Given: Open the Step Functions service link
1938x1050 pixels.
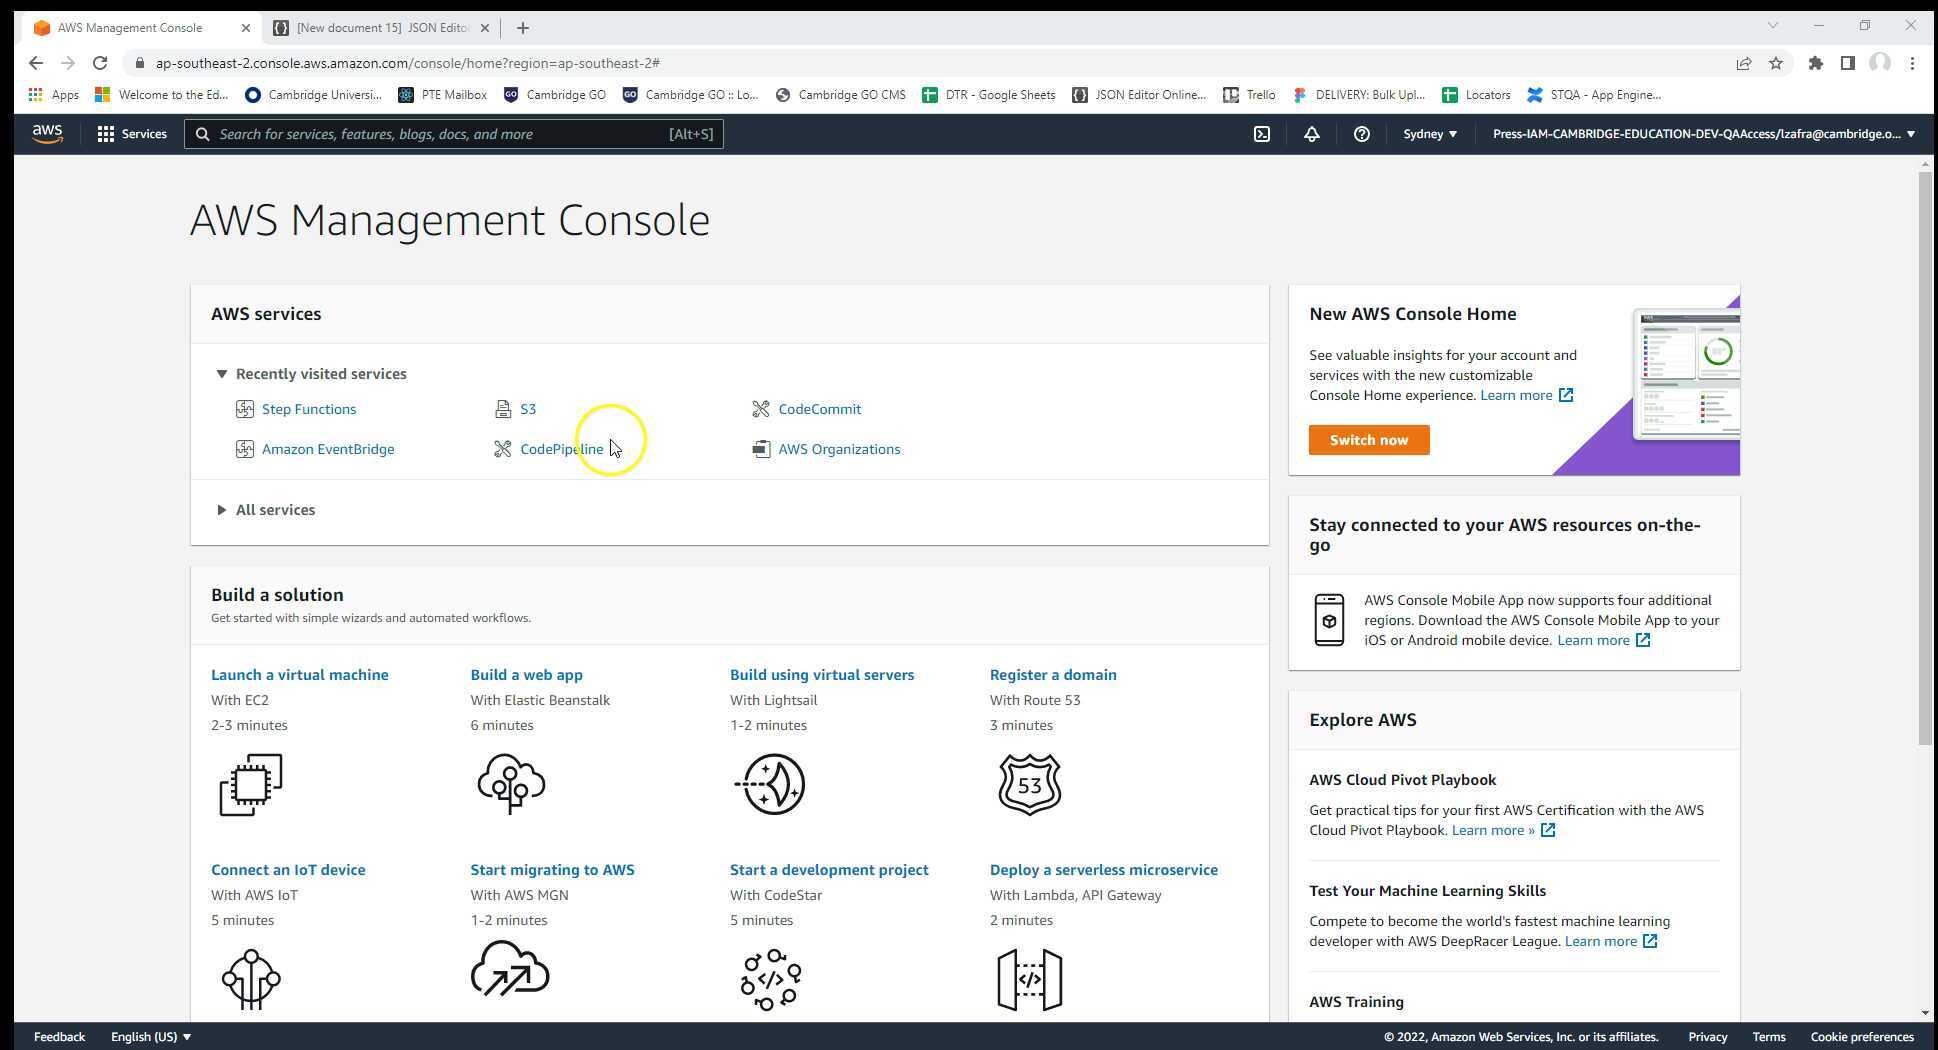Looking at the screenshot, I should pos(308,409).
